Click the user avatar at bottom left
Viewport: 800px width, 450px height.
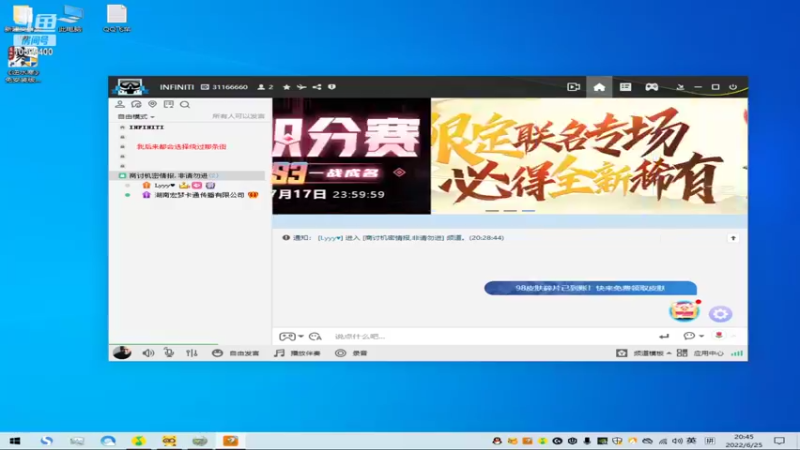click(x=122, y=353)
